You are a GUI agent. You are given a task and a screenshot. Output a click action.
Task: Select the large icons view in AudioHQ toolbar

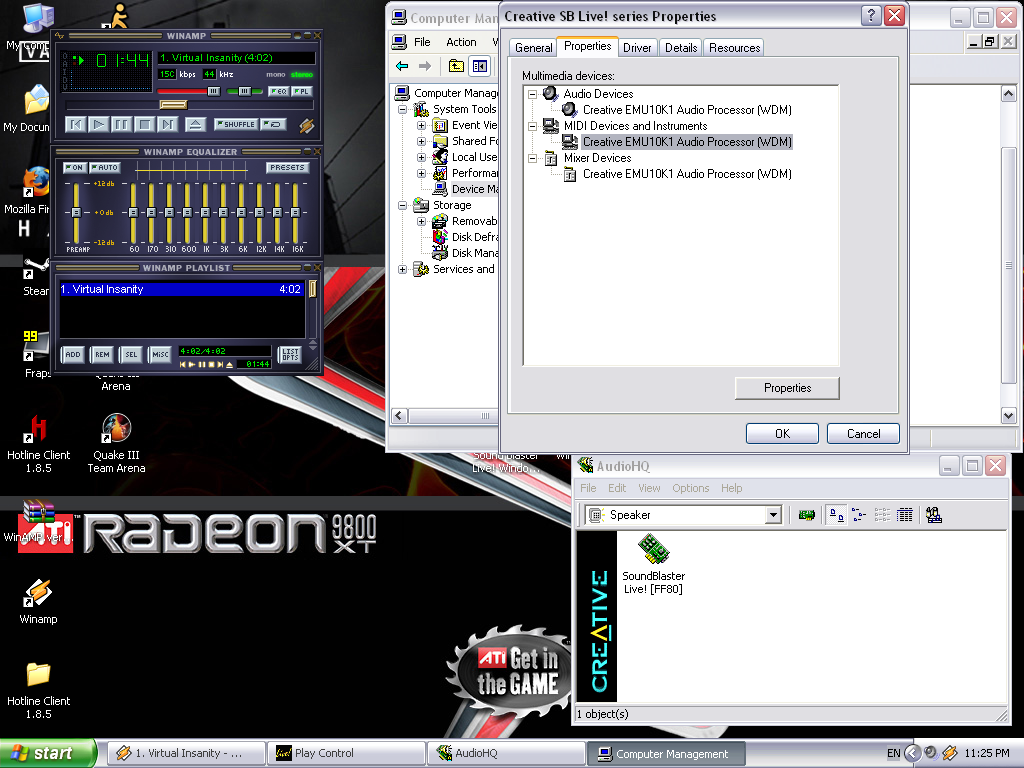pos(834,515)
